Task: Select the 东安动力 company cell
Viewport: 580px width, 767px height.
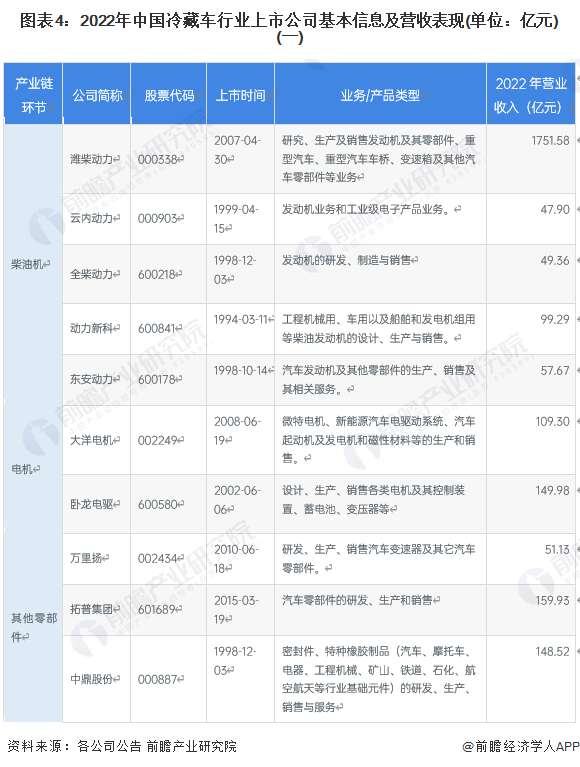Action: (94, 379)
